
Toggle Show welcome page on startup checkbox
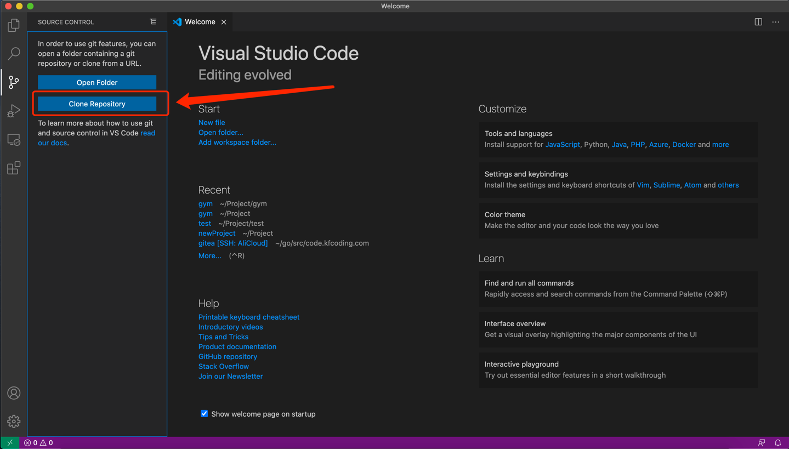(204, 414)
